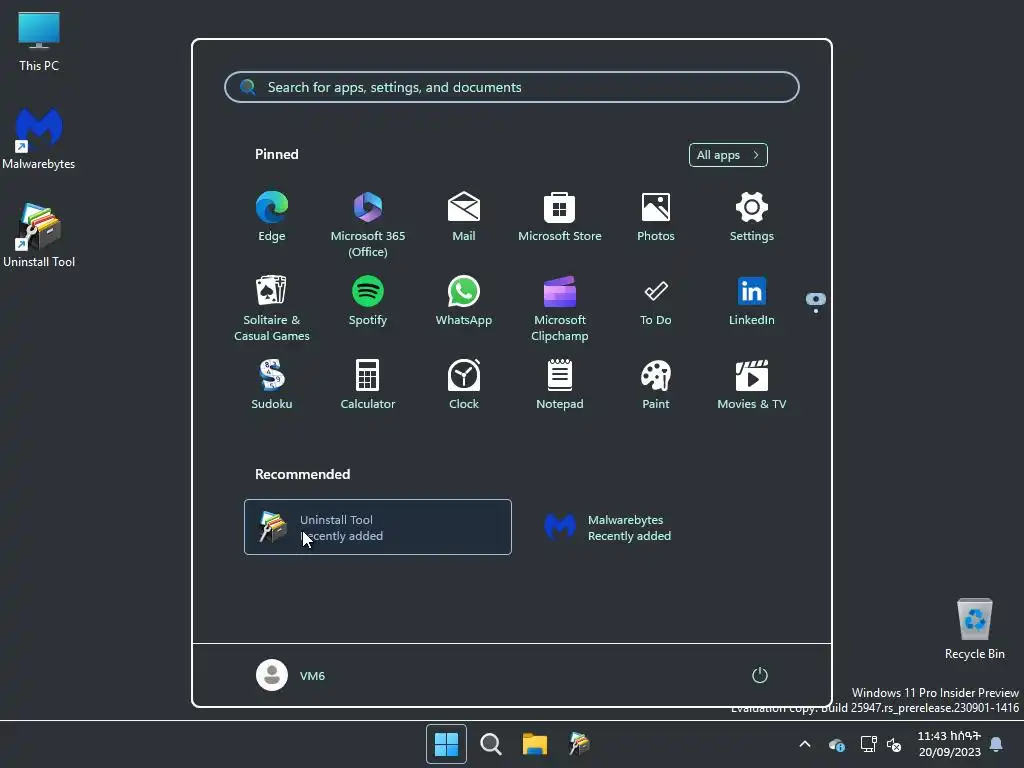Open Settings from pinned apps

752,216
